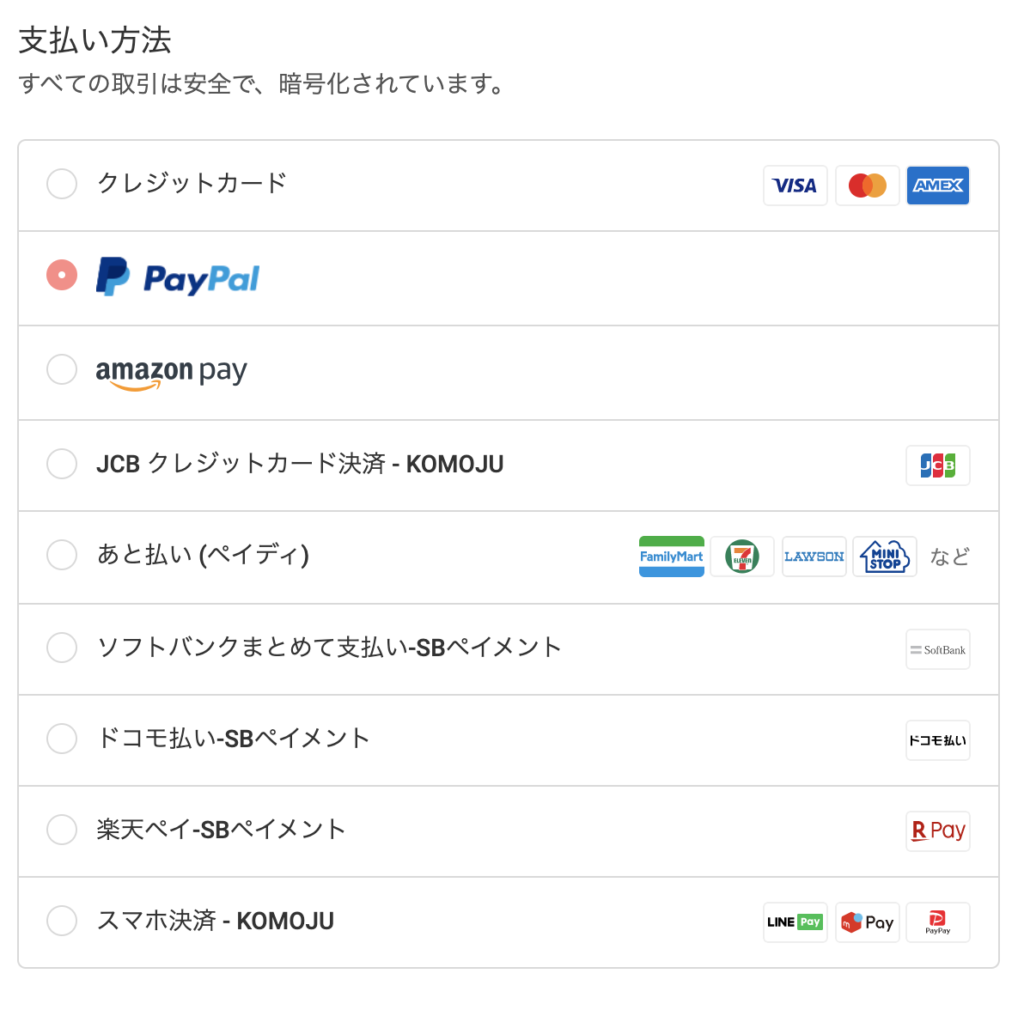Click the AMEX card icon
Viewport: 1024px width, 1010px height.
tap(938, 185)
